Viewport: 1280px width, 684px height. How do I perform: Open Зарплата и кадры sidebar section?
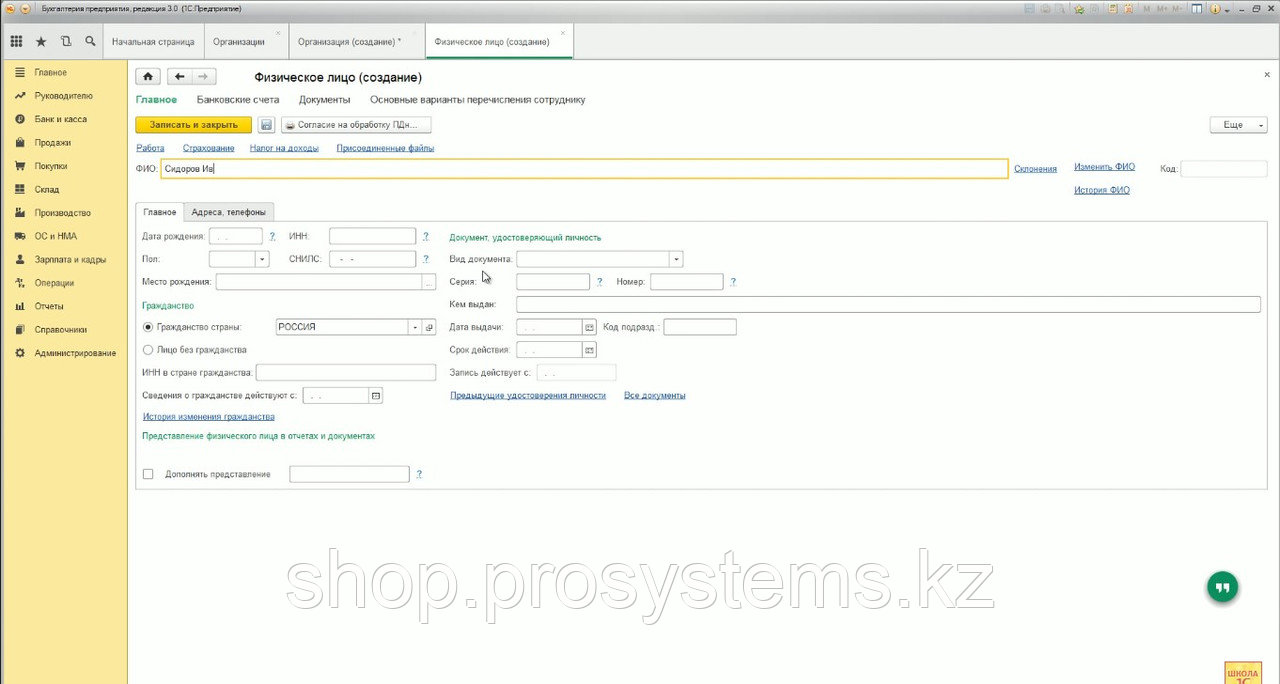(70, 259)
